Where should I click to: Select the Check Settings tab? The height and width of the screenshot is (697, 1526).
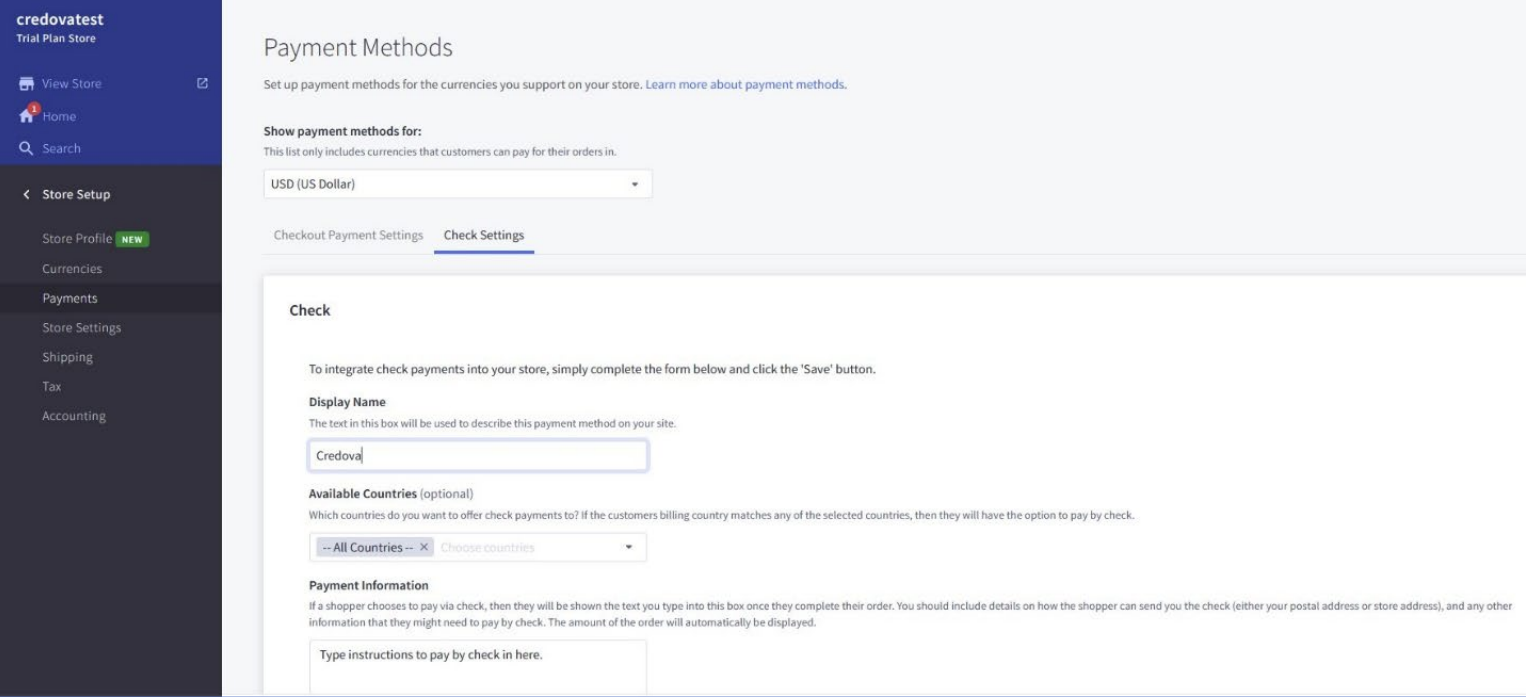[484, 235]
